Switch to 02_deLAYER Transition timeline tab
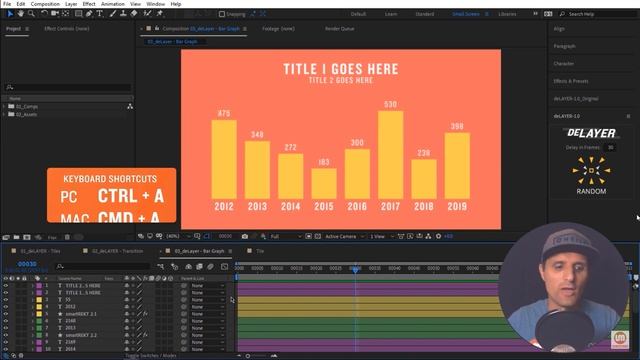 coord(117,251)
